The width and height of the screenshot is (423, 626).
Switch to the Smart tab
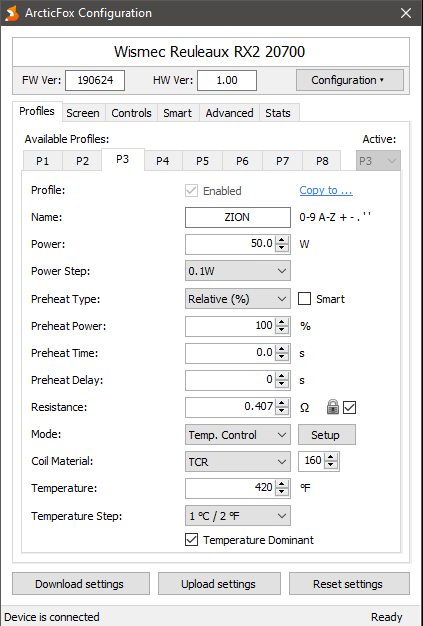coord(178,113)
